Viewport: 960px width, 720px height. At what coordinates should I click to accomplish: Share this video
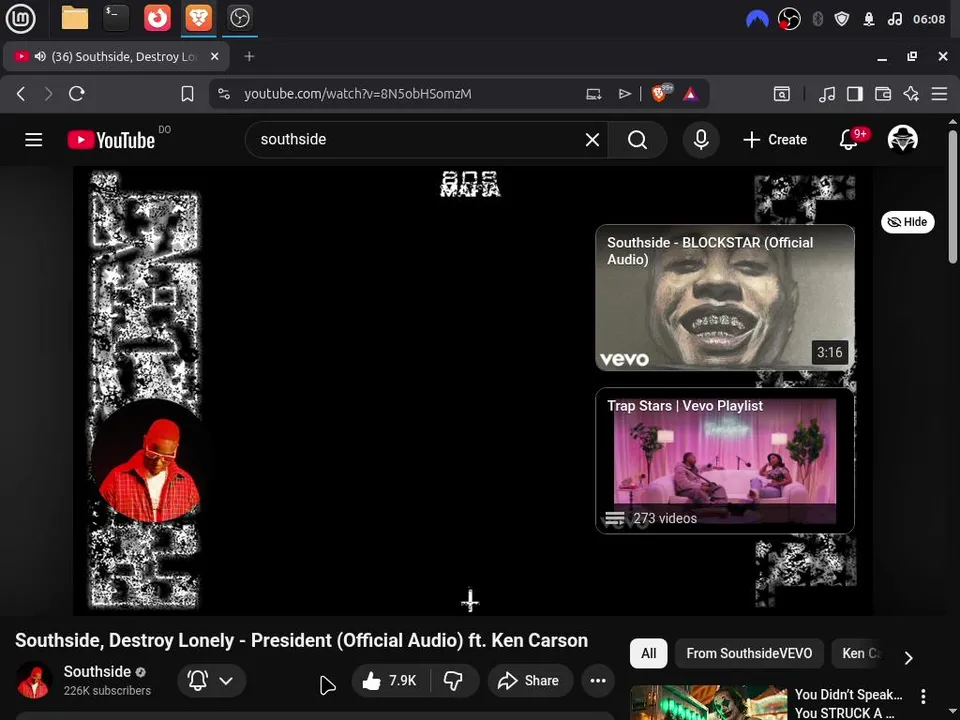[x=530, y=680]
